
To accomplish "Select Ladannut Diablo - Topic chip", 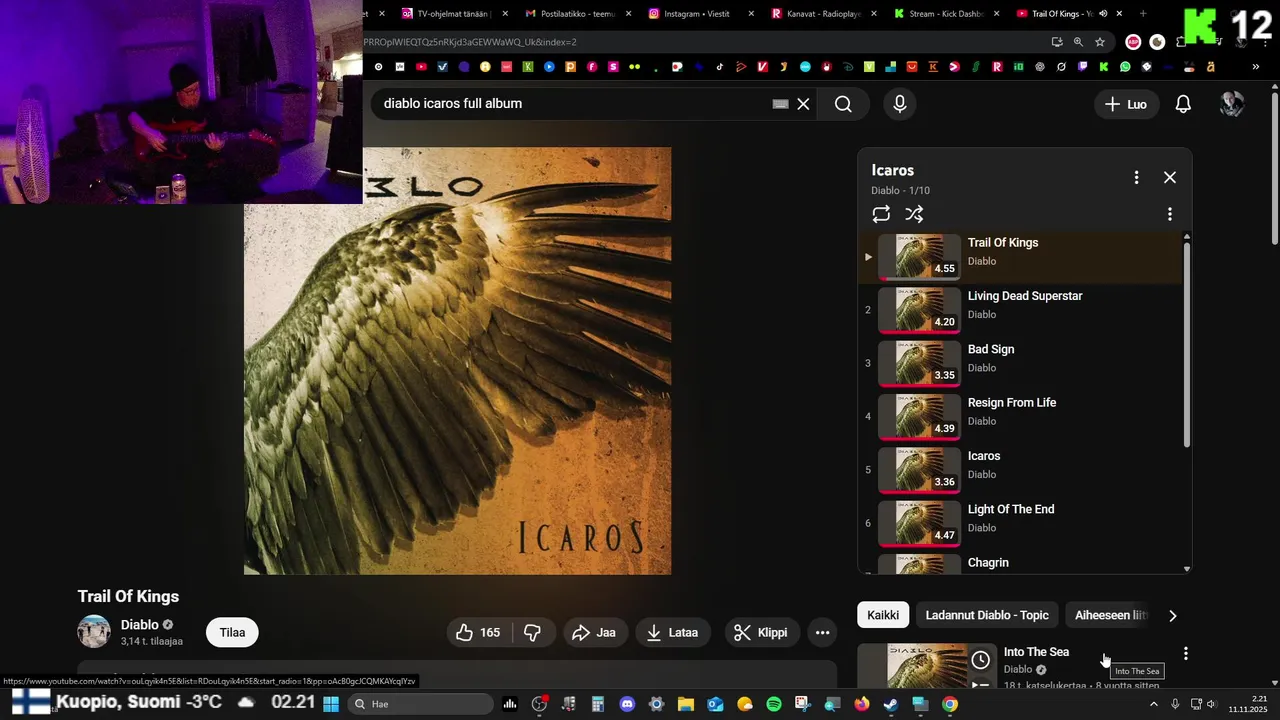I will 987,615.
